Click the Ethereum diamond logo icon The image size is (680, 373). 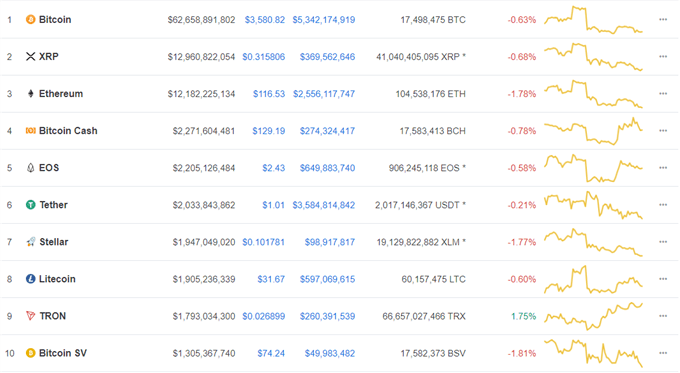click(30, 94)
